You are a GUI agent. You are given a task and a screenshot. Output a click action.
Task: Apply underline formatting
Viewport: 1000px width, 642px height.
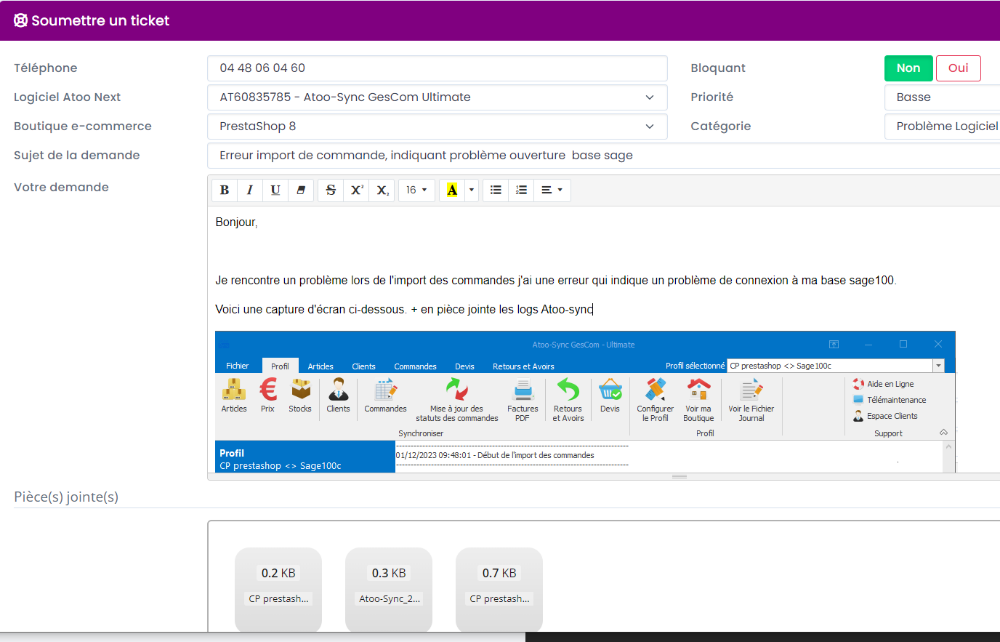click(276, 190)
